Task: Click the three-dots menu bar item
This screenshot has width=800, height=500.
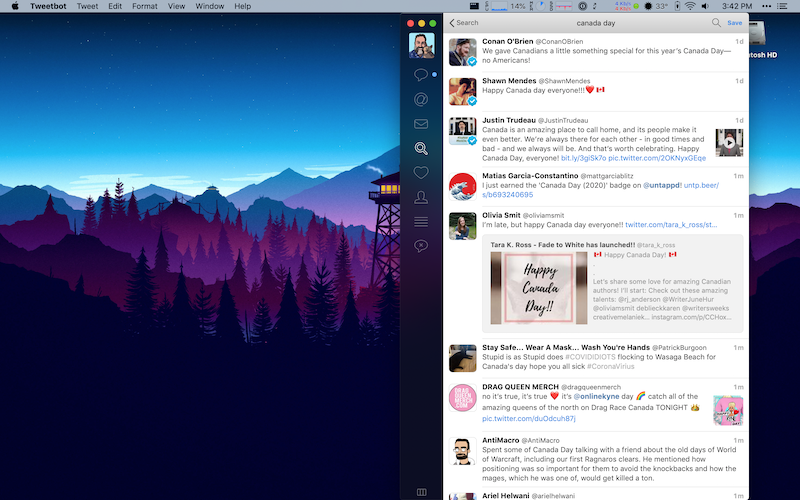Action: tap(766, 6)
